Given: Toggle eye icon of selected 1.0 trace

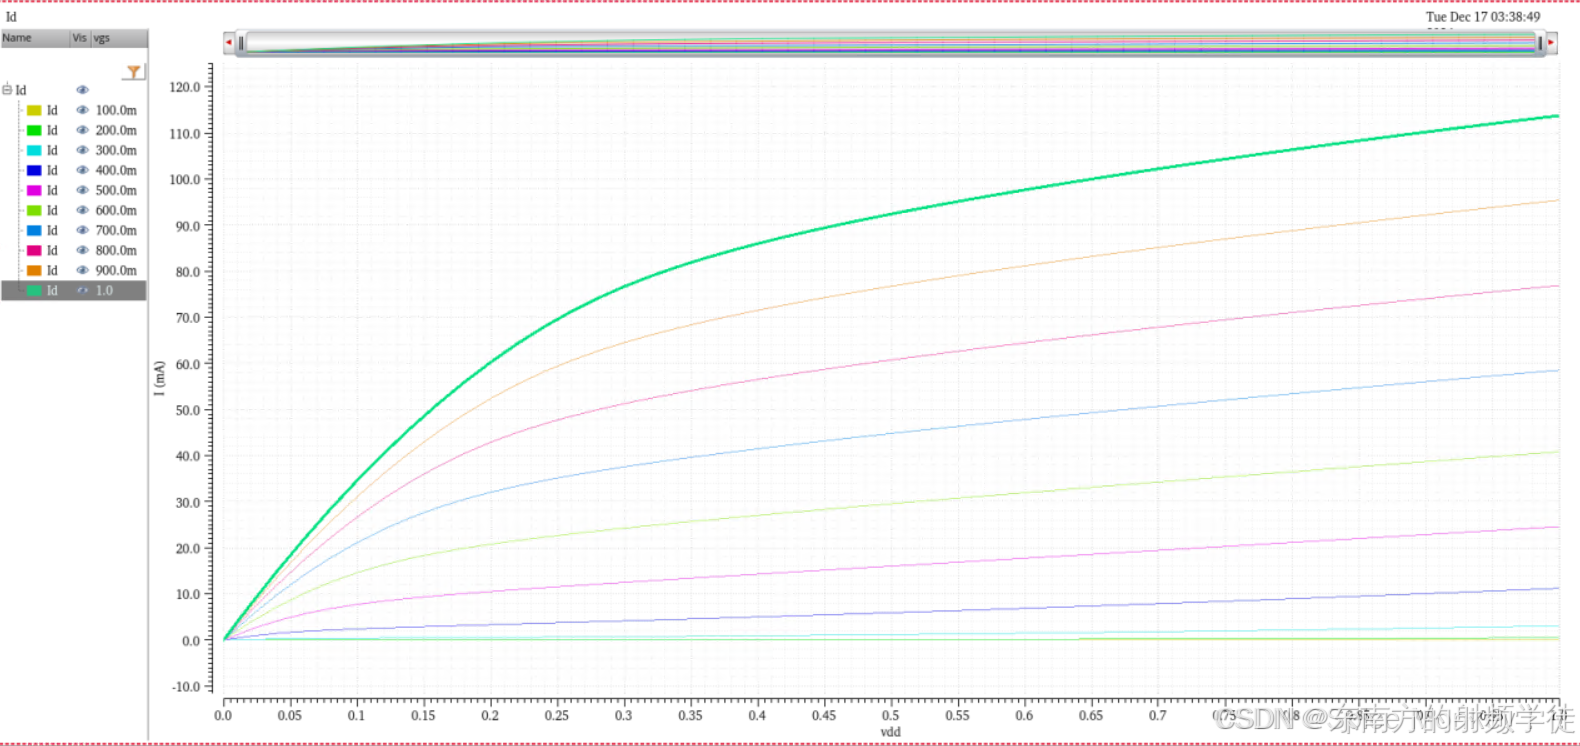Looking at the screenshot, I should coord(82,290).
